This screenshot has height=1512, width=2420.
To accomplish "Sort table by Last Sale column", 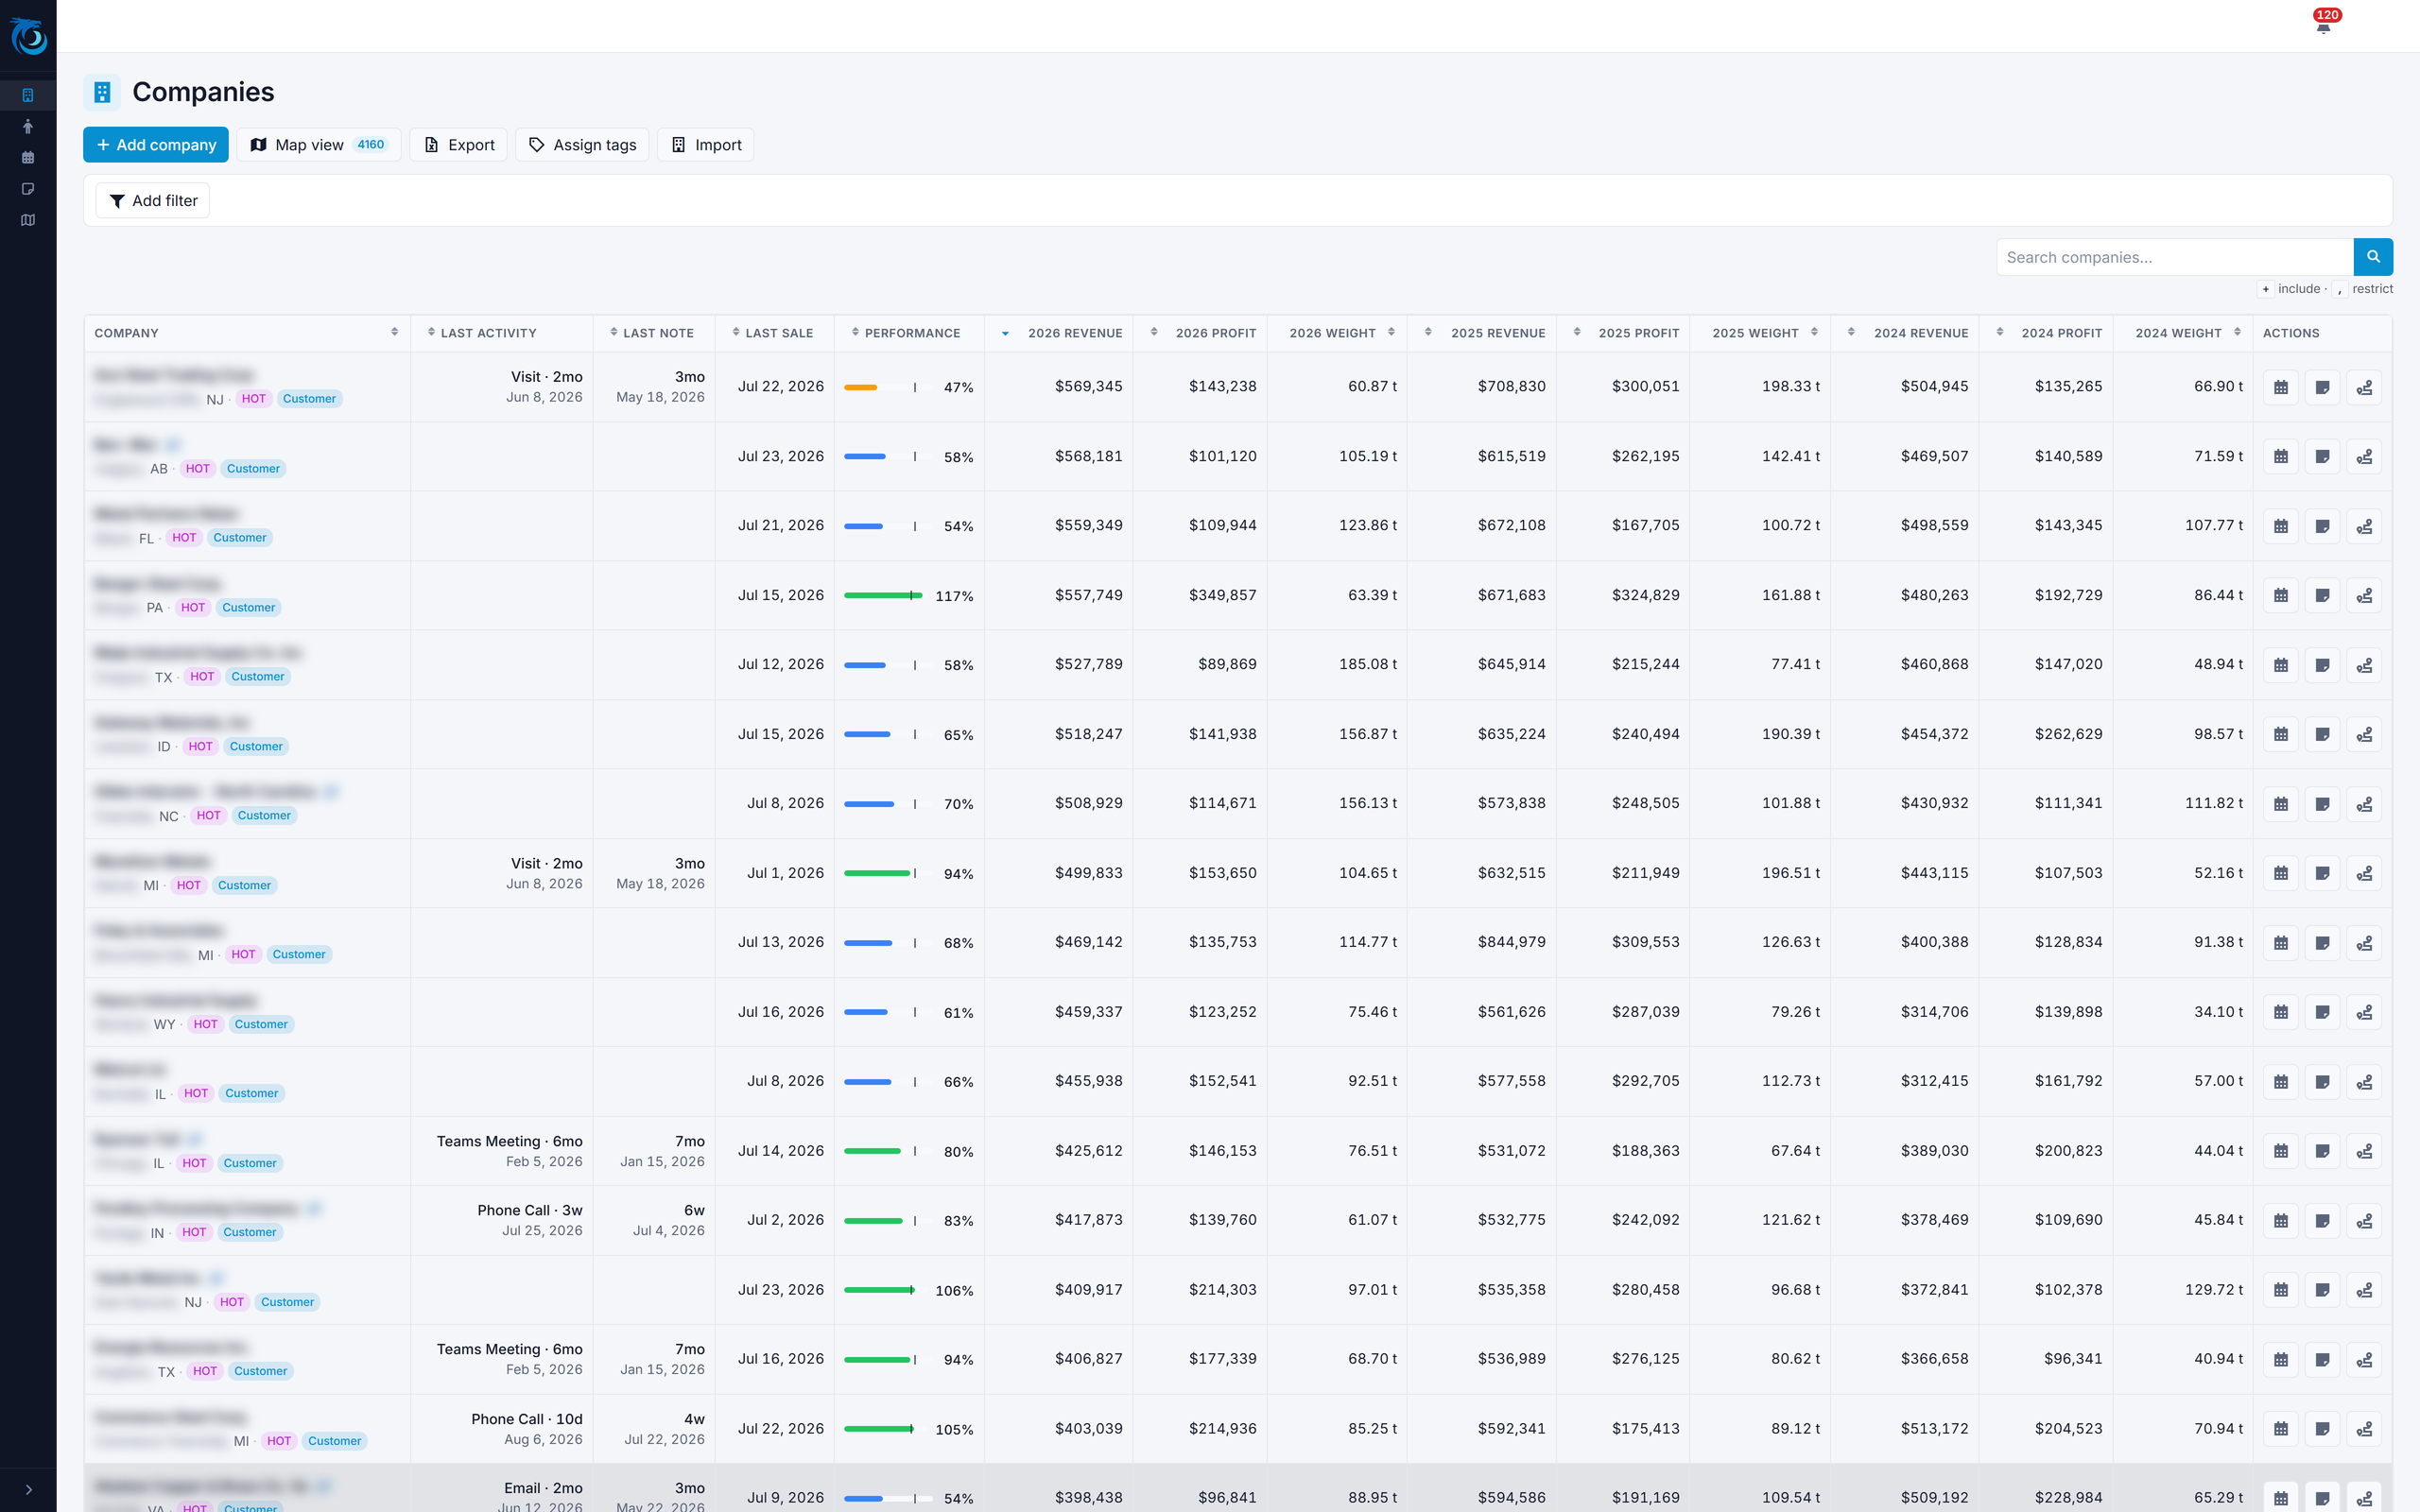I will [775, 333].
